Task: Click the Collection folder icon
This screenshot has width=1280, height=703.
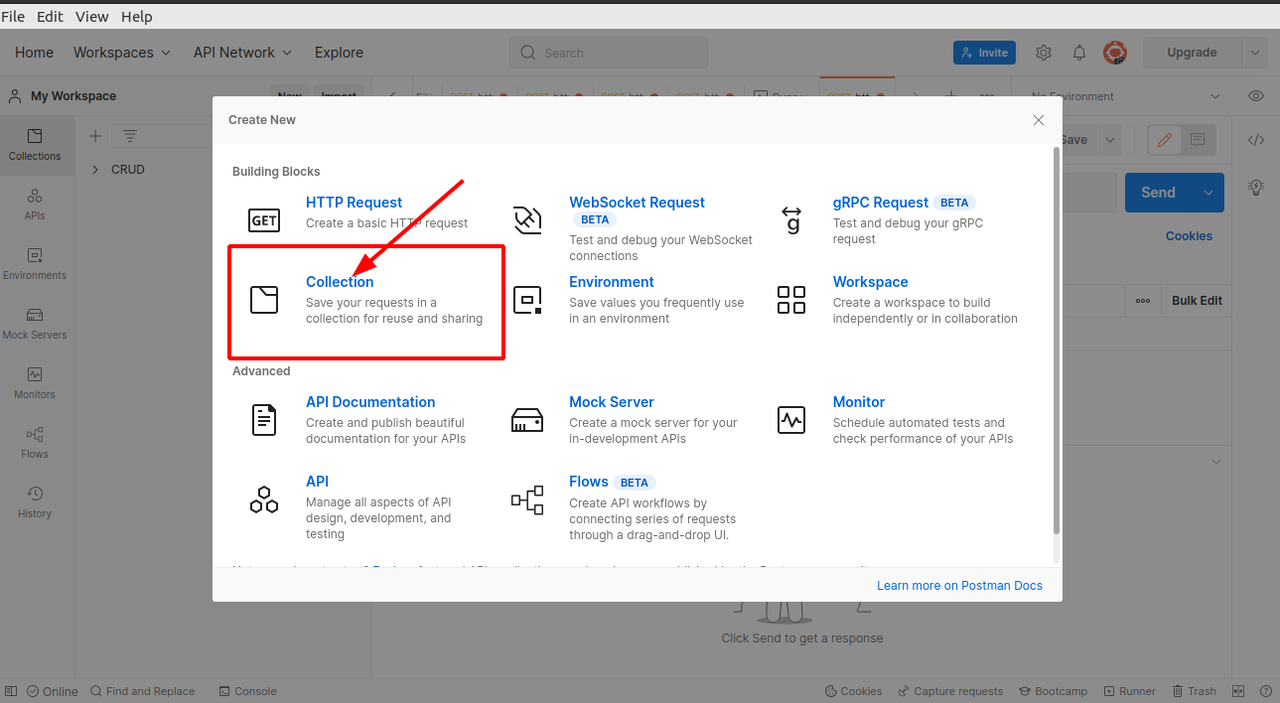Action: pyautogui.click(x=264, y=299)
